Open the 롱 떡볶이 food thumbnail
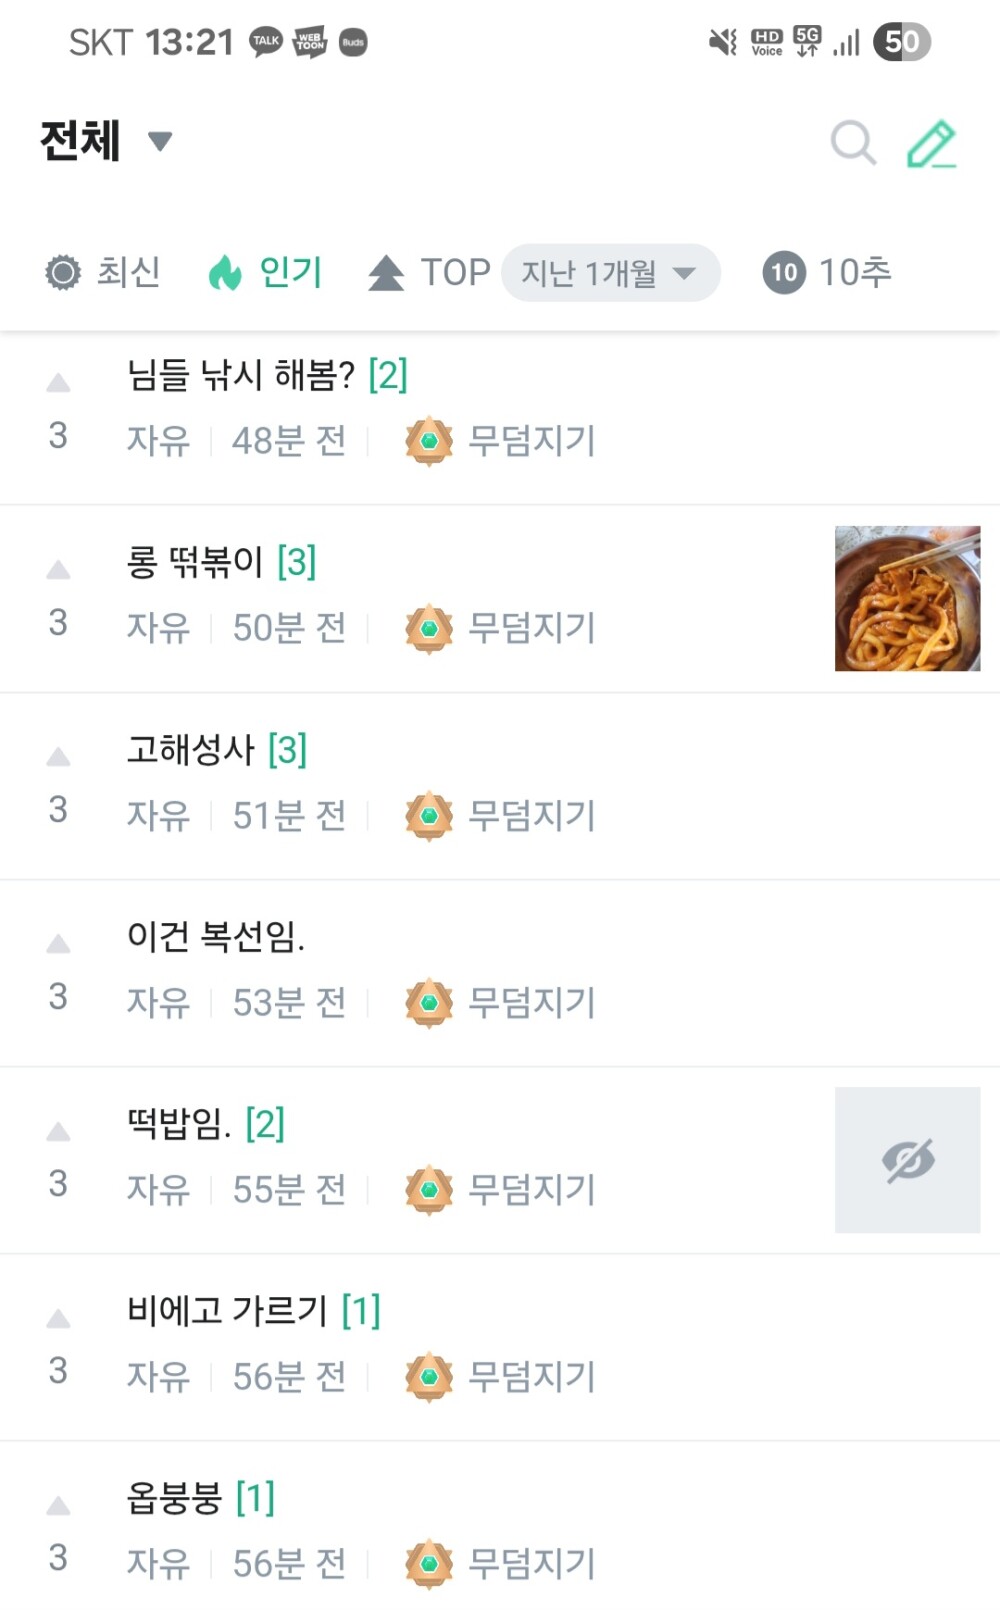Viewport: 1000px width, 1610px height. (x=907, y=598)
